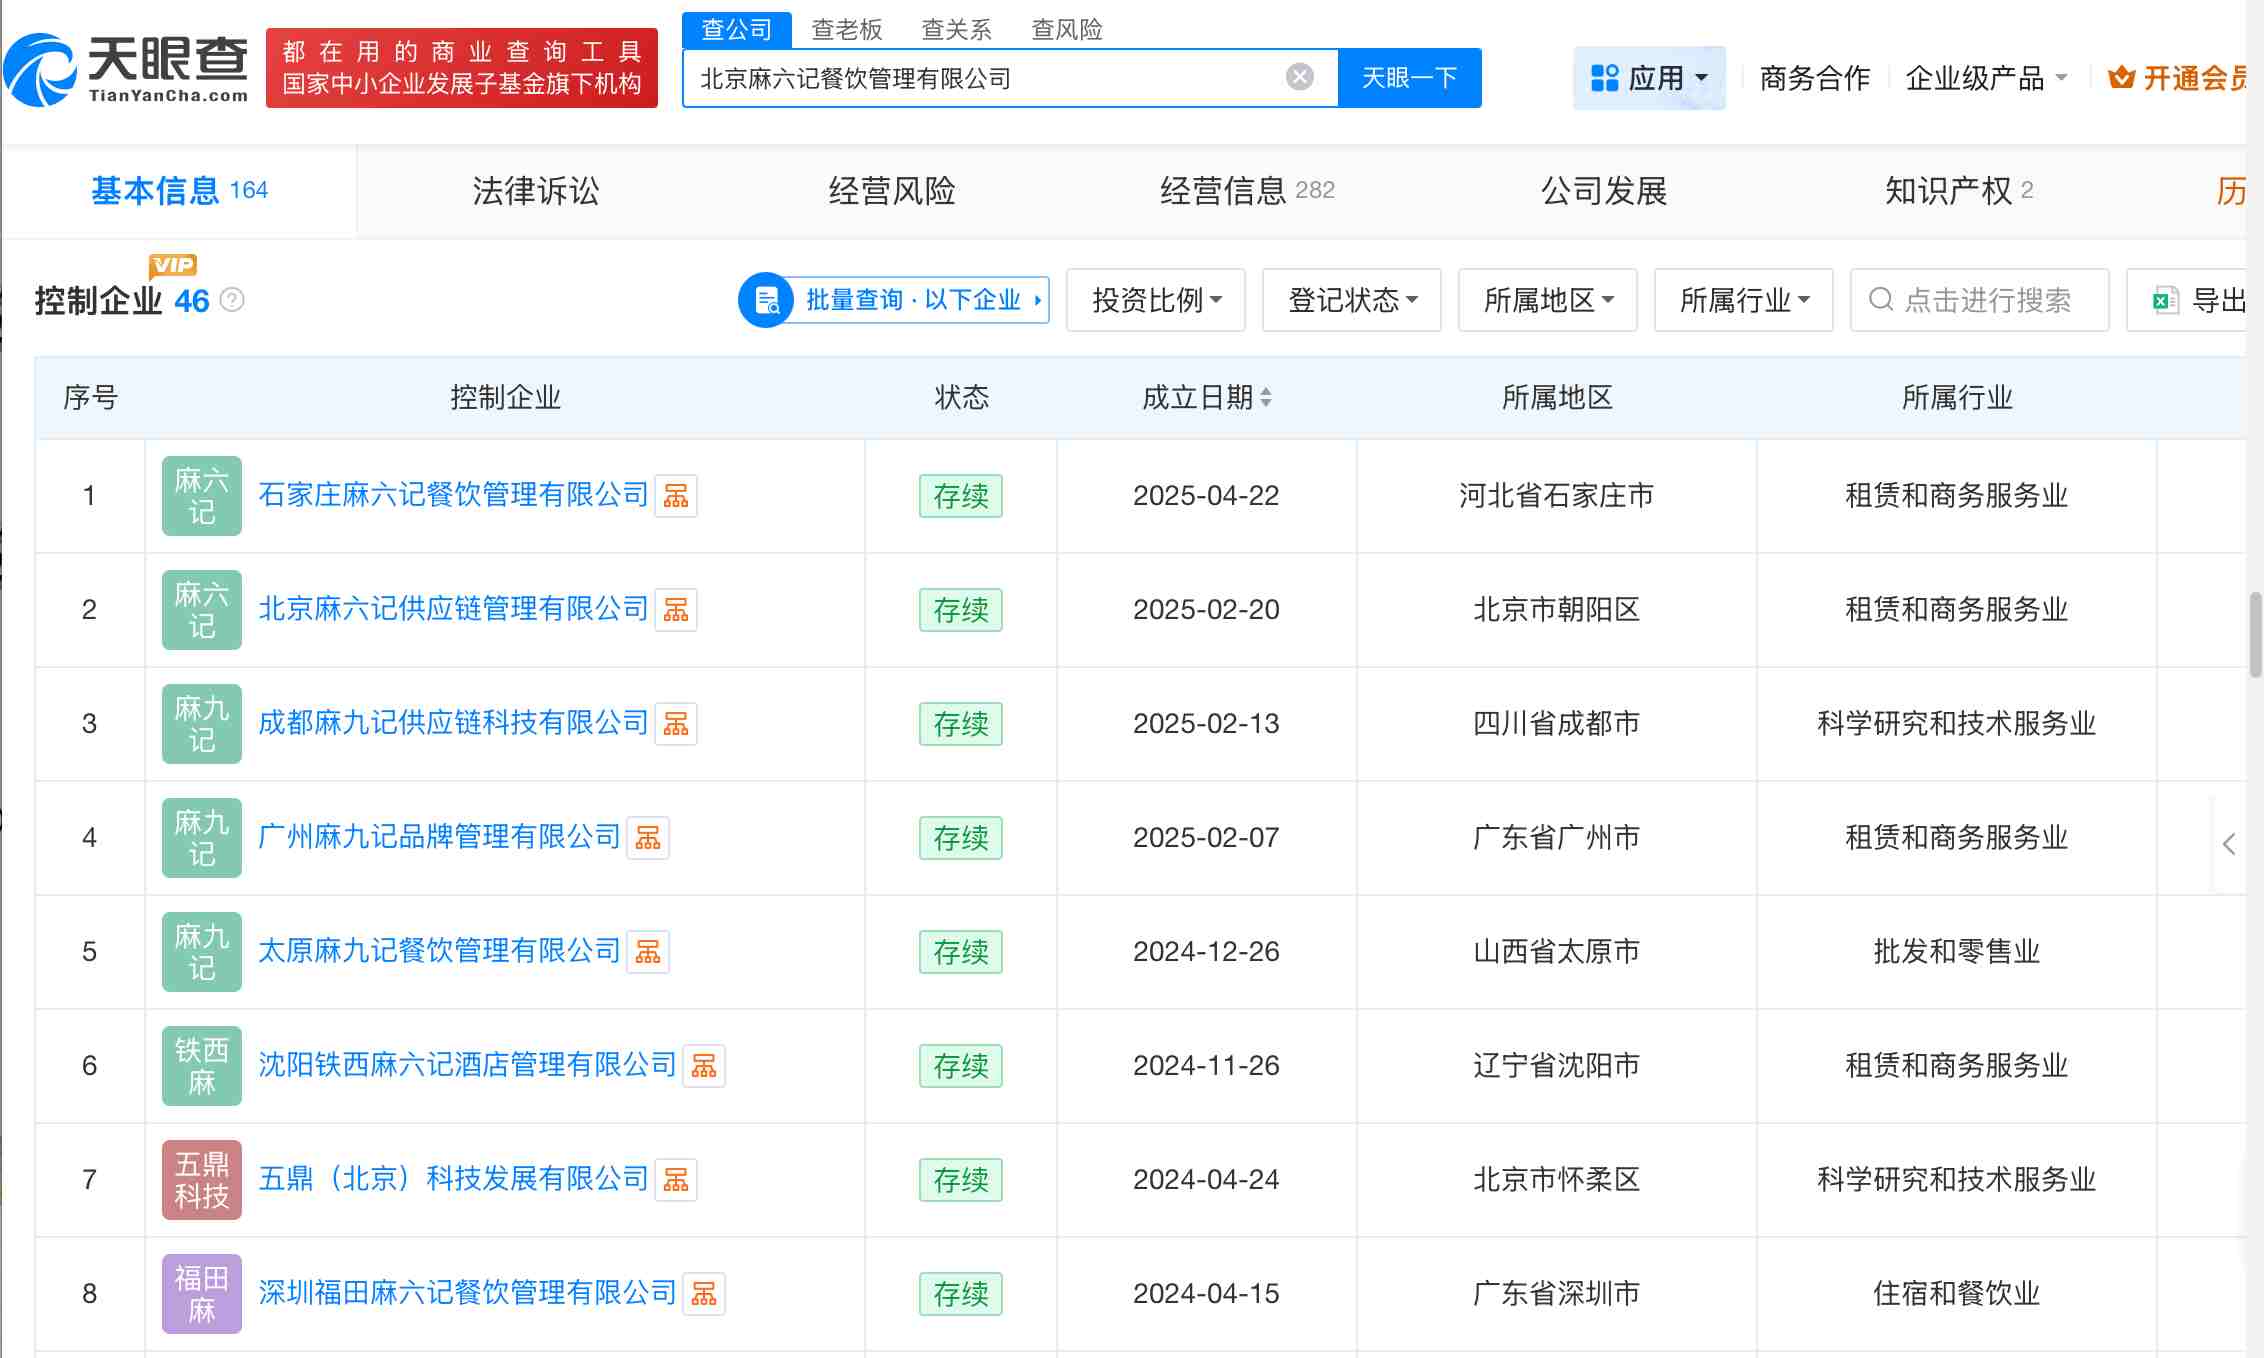Click the trademark icon next to 石家庄麻六记餐饮管理有限公司
The width and height of the screenshot is (2264, 1358).
click(x=676, y=496)
